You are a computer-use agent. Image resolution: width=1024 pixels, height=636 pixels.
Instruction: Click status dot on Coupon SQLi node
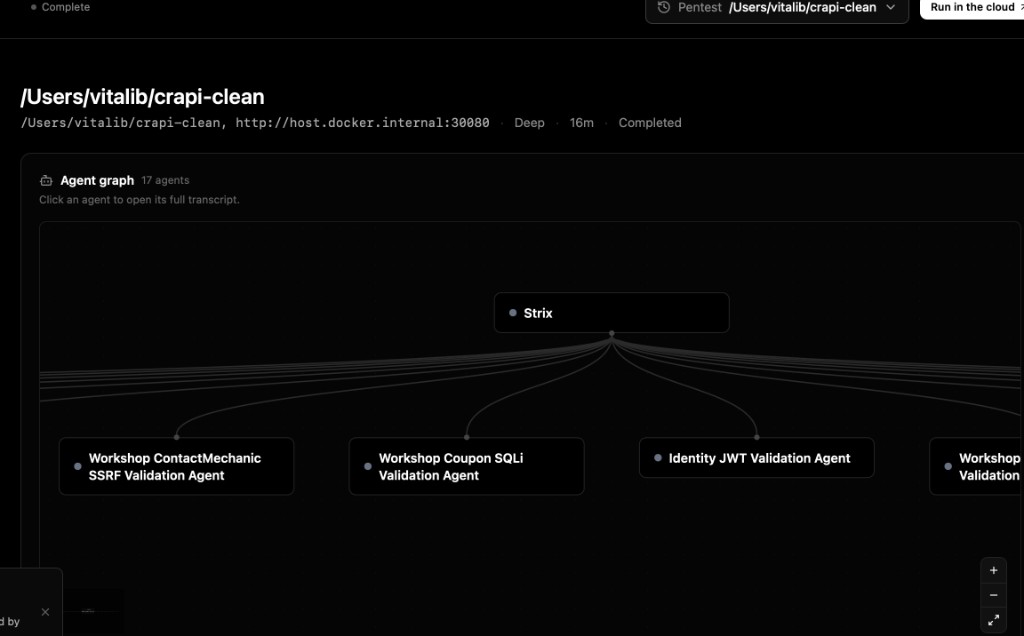click(368, 466)
